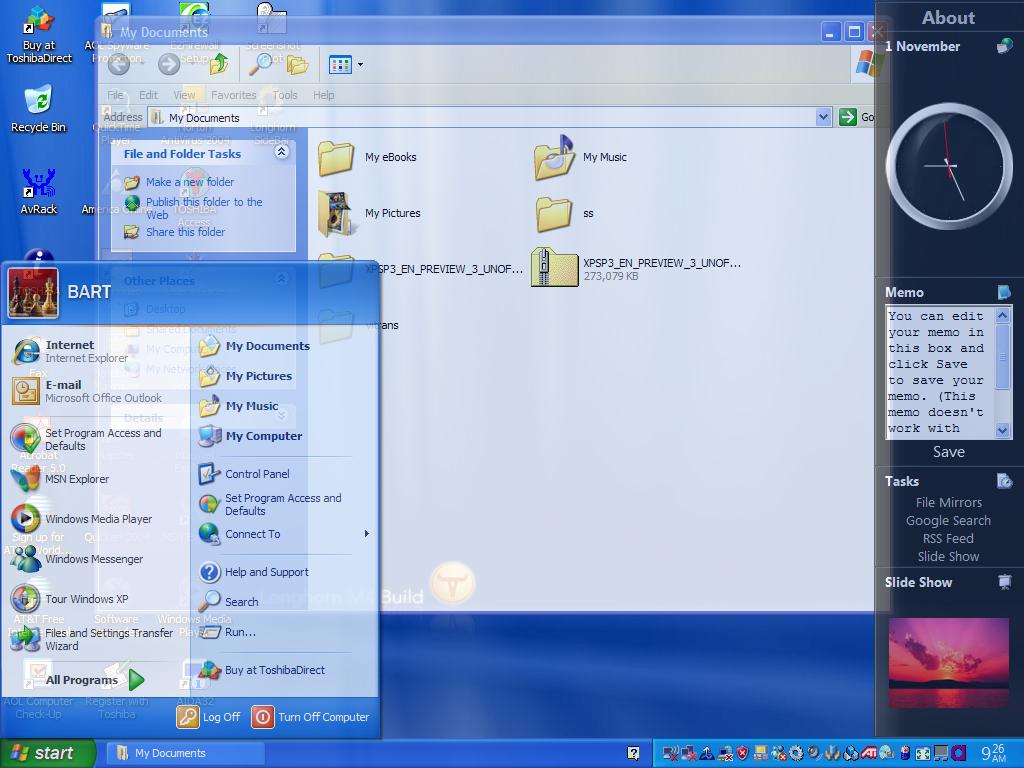Image resolution: width=1024 pixels, height=768 pixels.
Task: Click the Up folder toolbar icon in My Documents
Action: pos(219,64)
